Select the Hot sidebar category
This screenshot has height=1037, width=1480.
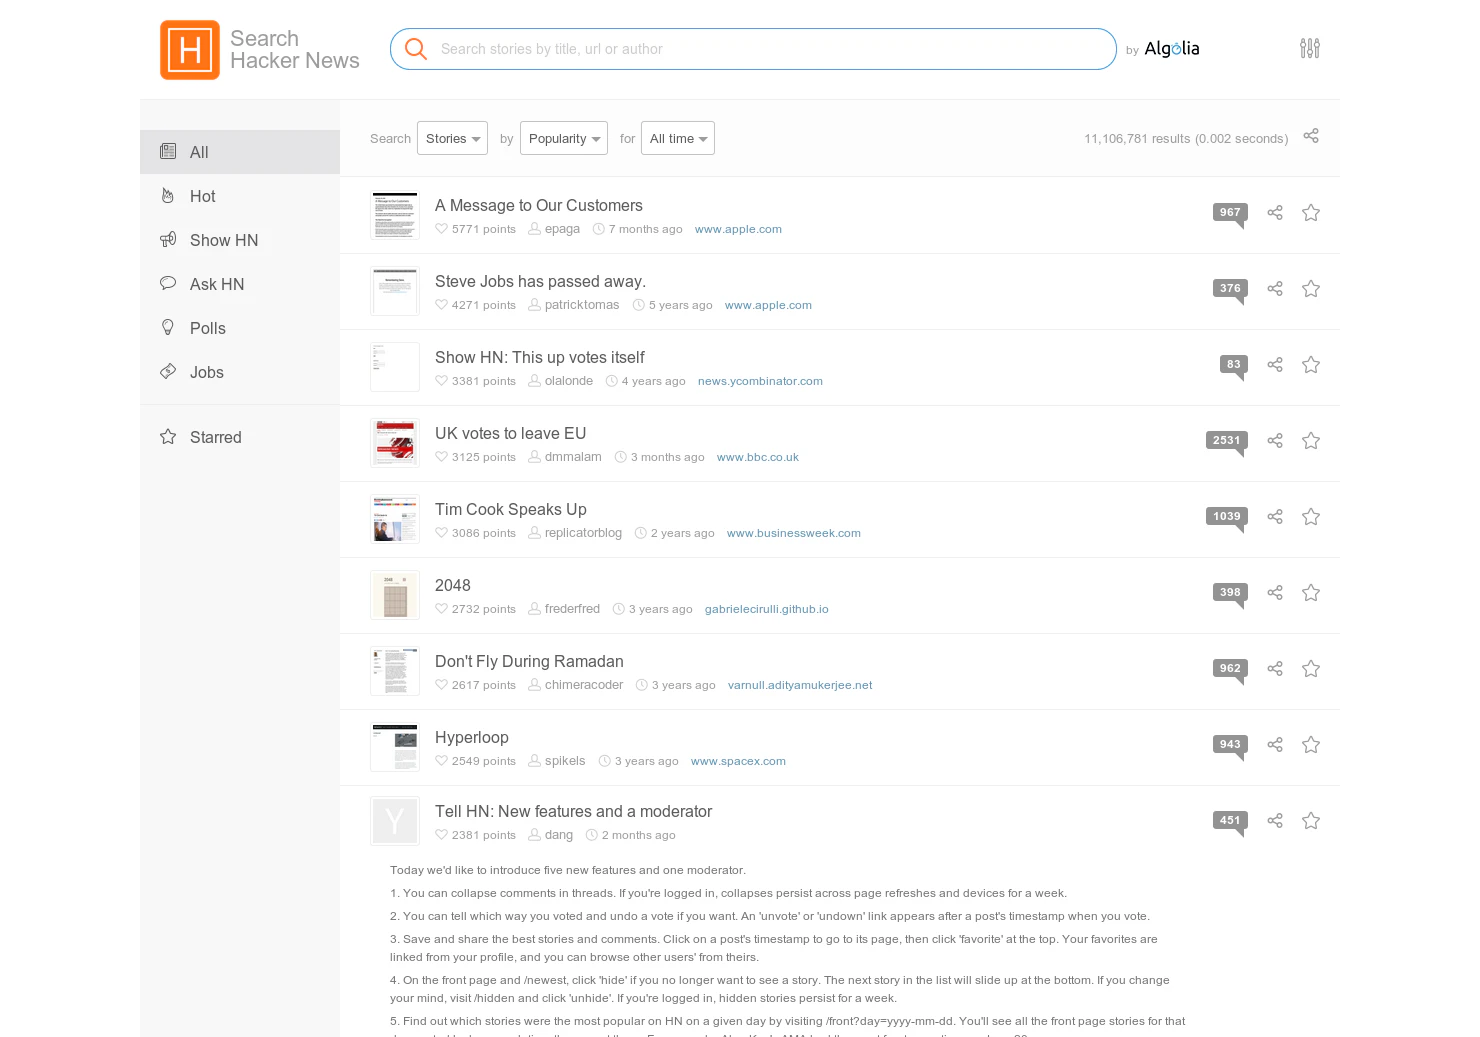coord(240,196)
